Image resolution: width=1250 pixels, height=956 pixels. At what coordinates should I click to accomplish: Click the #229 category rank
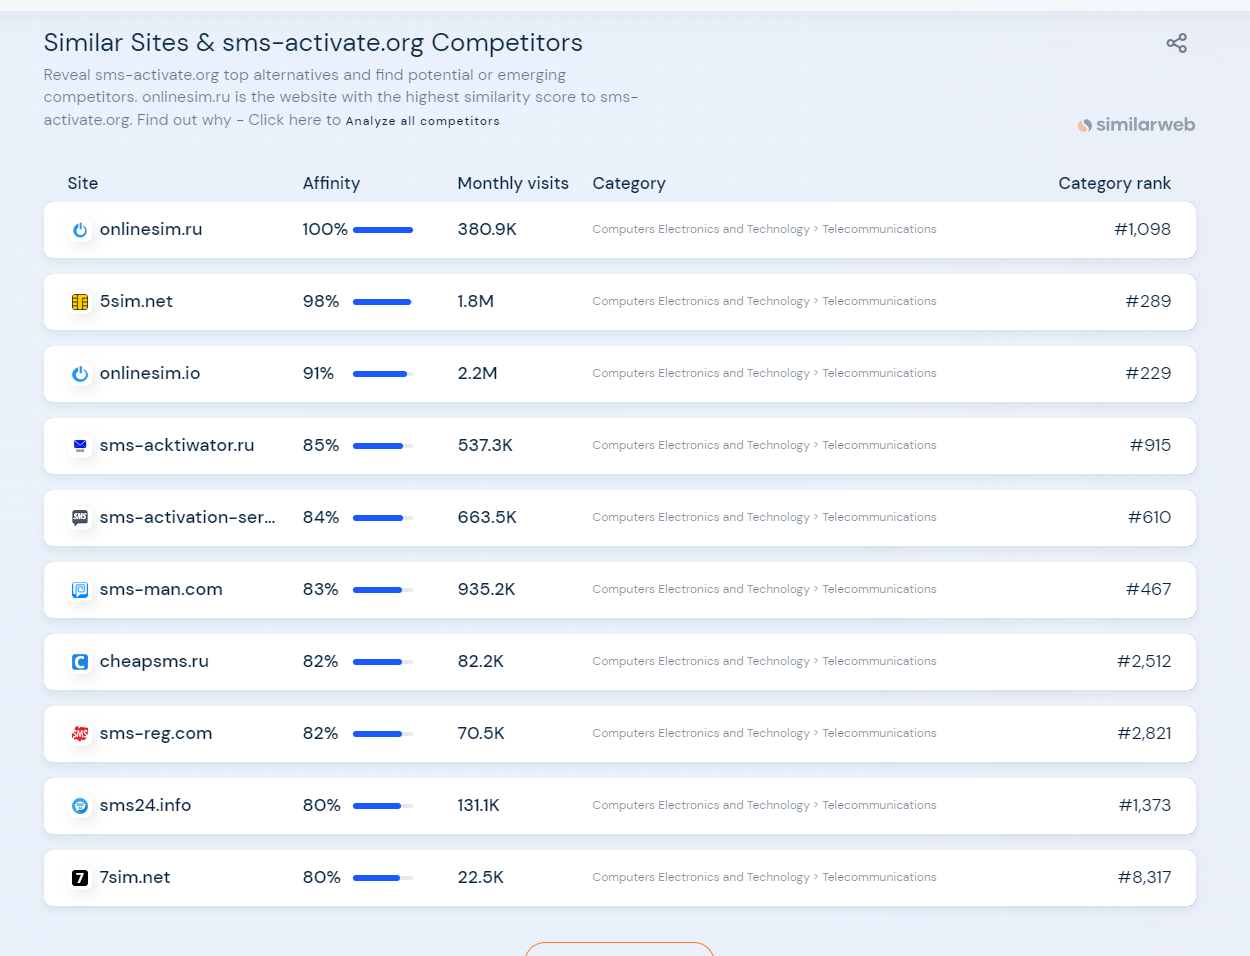[1148, 373]
